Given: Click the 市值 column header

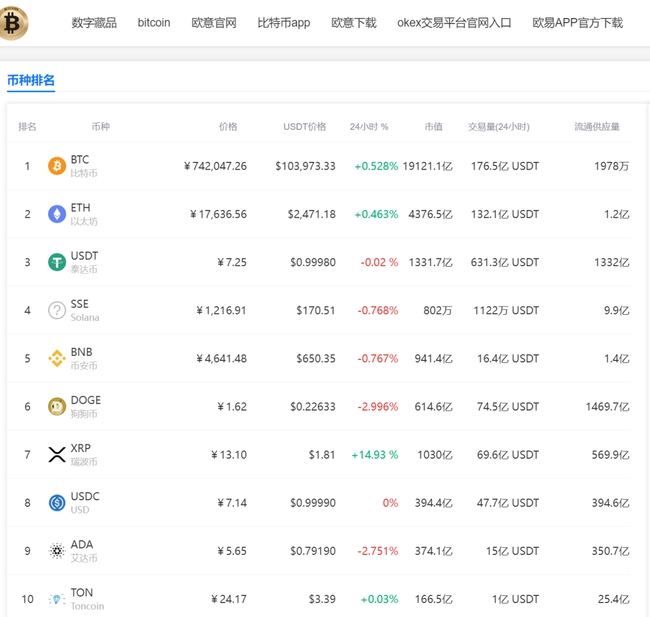Looking at the screenshot, I should (434, 126).
